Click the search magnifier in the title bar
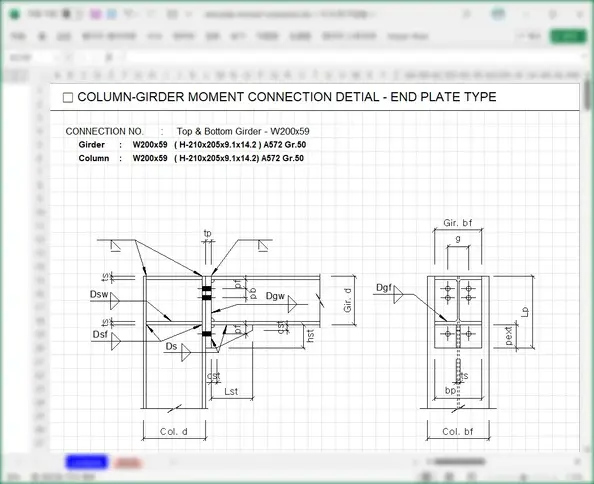594x484 pixels. click(467, 14)
